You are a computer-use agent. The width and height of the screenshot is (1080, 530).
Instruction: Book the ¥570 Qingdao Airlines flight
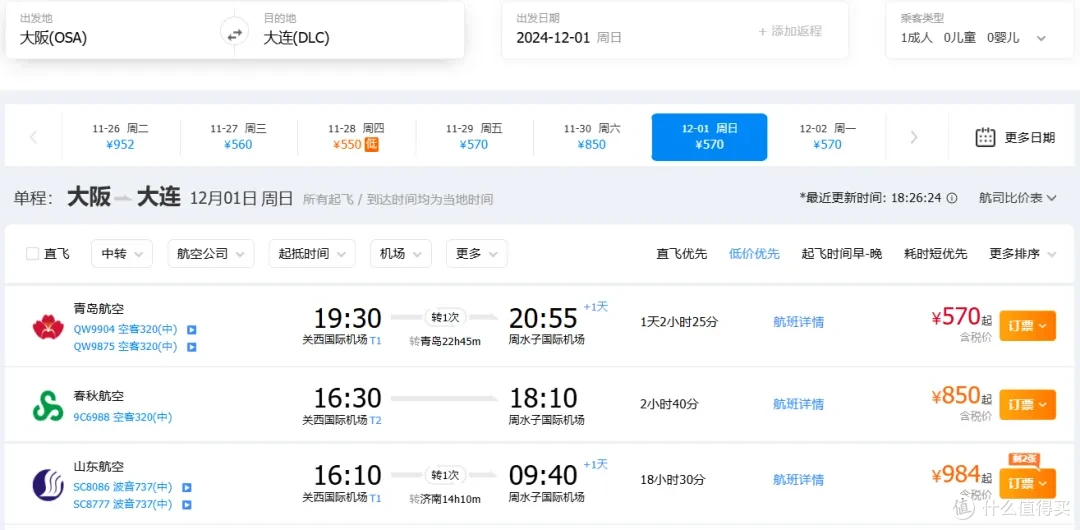coord(1027,325)
